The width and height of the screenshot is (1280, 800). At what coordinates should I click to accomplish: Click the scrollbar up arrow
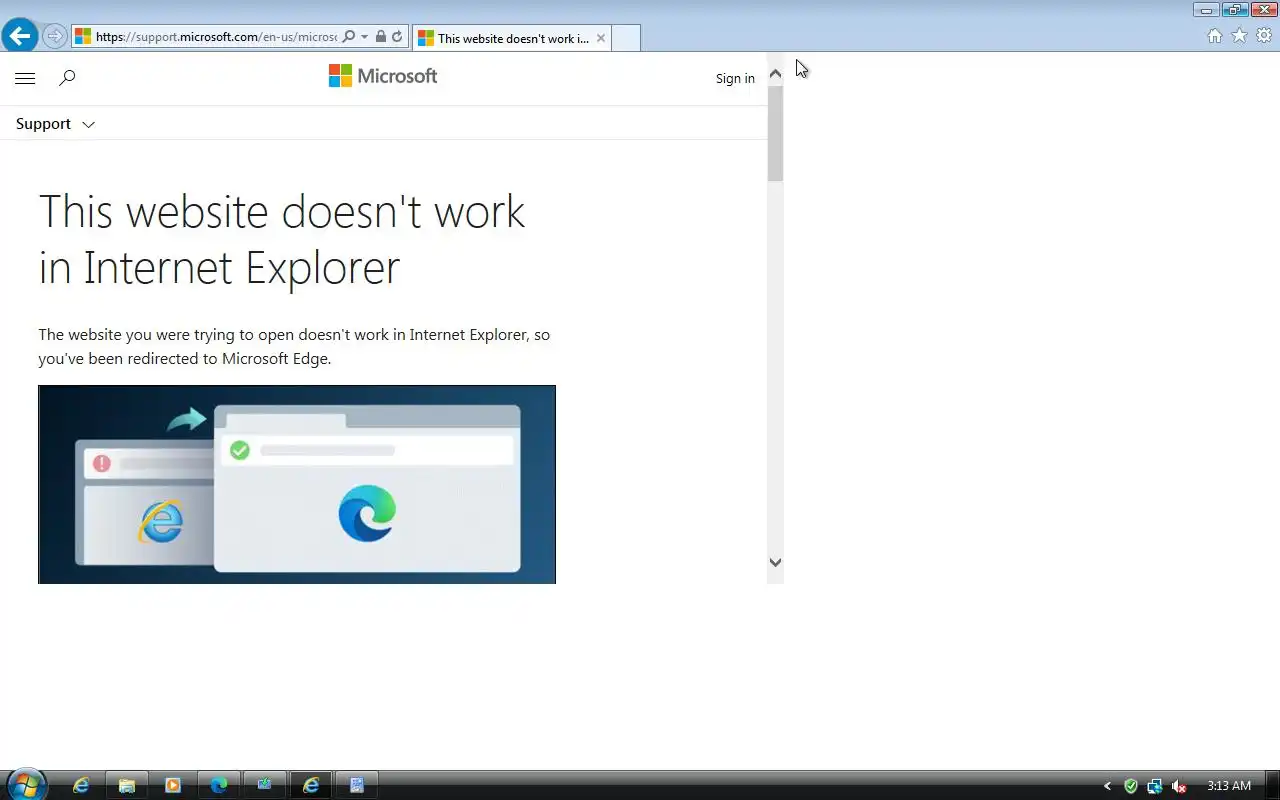tap(775, 74)
